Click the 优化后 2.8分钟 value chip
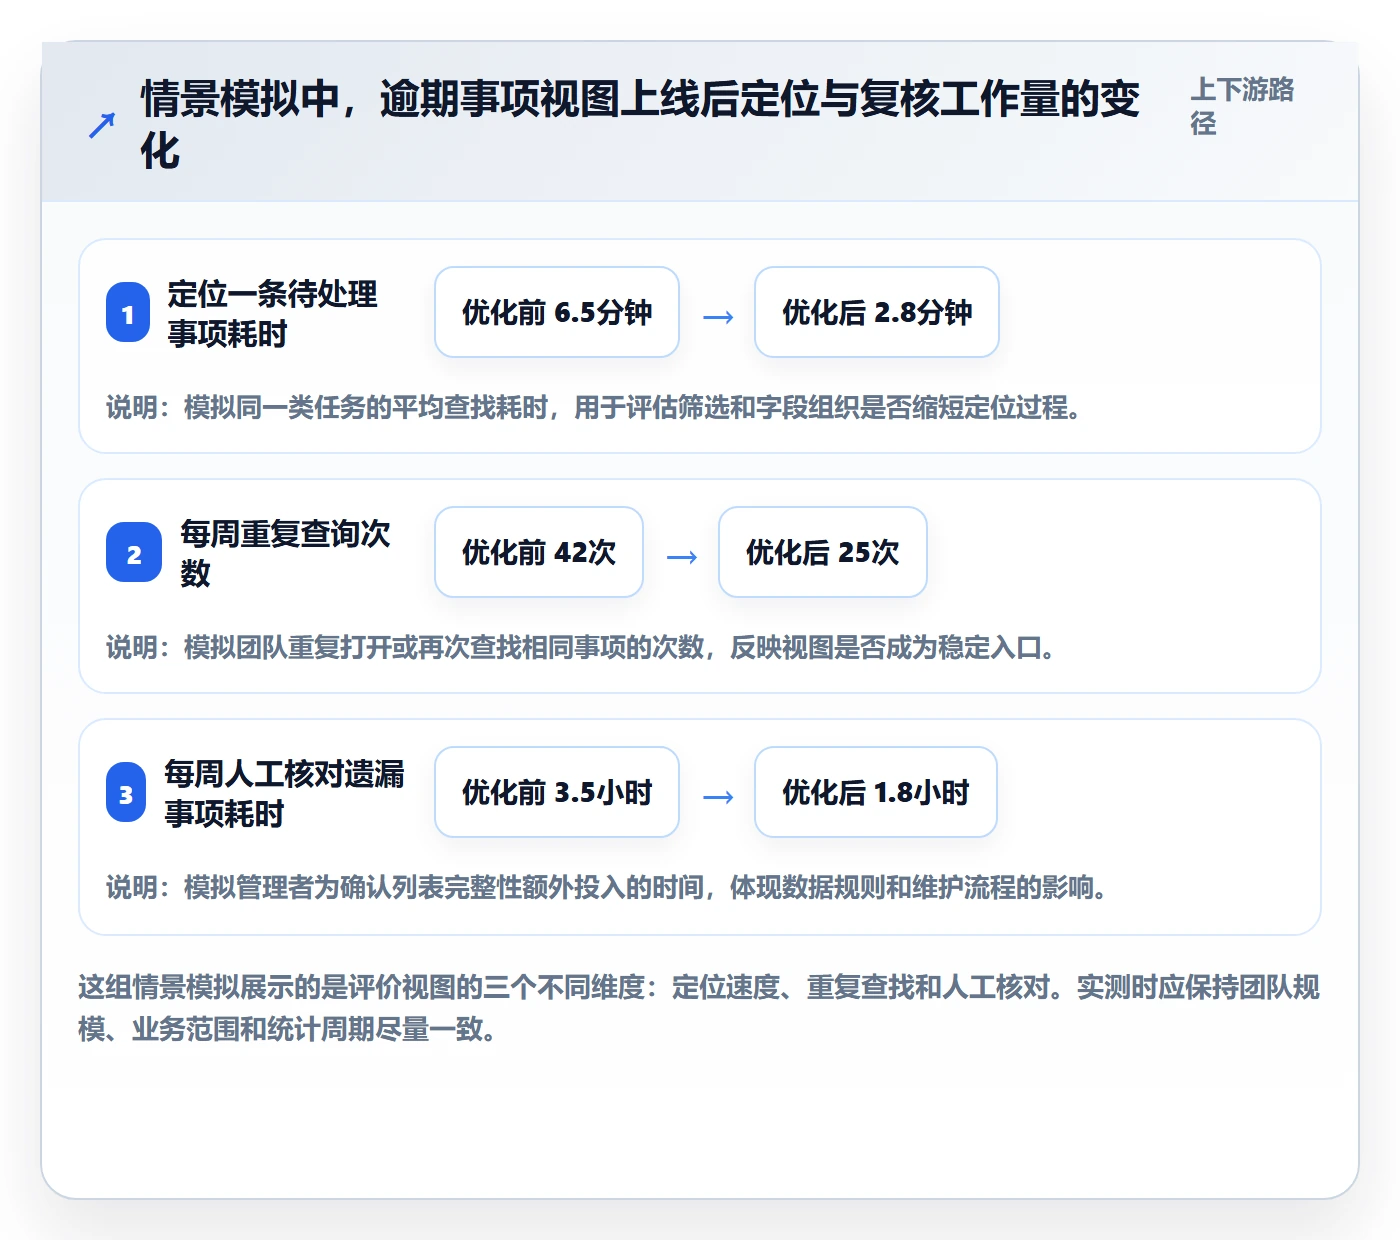Screen dimensions: 1400x1240 (877, 312)
